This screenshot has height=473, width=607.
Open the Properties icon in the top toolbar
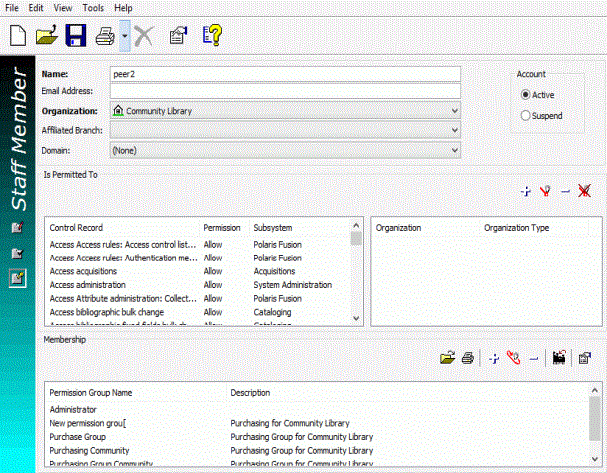(180, 36)
